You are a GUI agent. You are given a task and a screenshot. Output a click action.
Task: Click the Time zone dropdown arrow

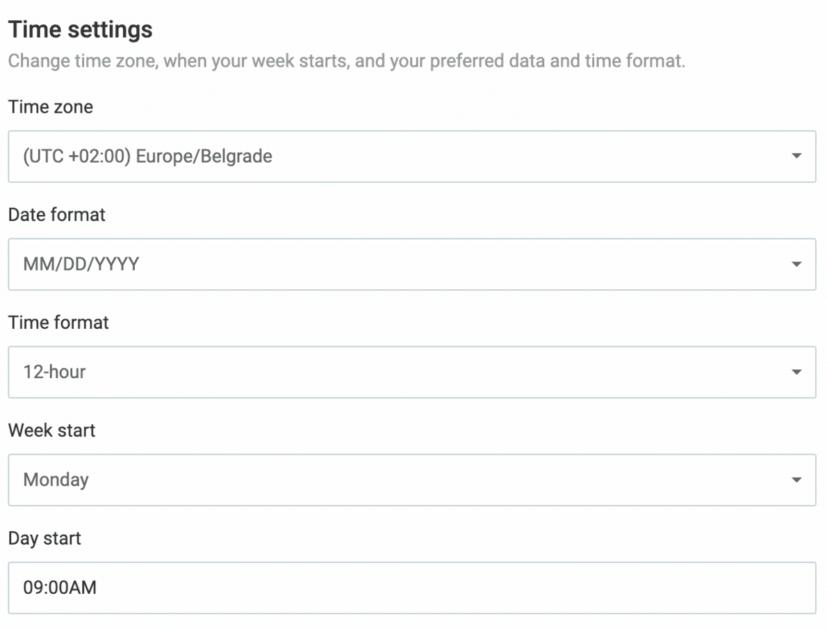(796, 156)
